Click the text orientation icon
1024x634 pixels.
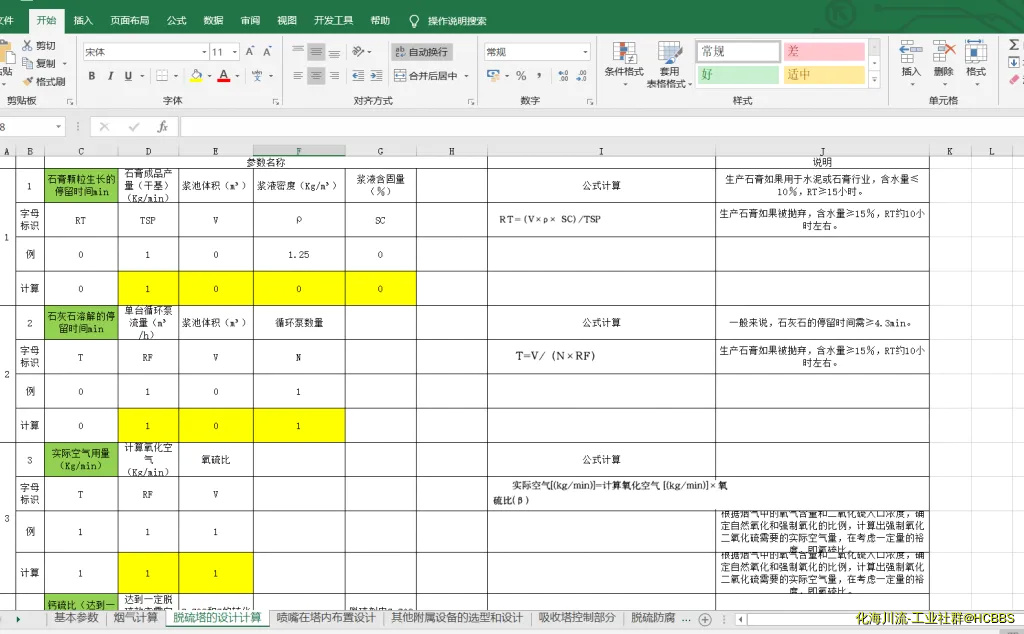pyautogui.click(x=359, y=52)
